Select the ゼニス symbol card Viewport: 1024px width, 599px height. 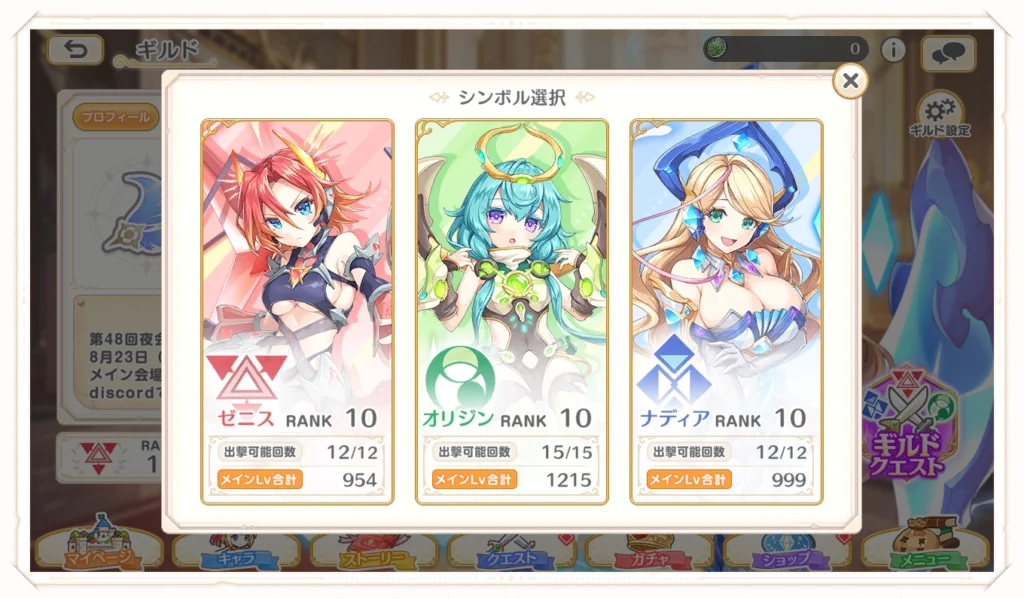coord(297,312)
